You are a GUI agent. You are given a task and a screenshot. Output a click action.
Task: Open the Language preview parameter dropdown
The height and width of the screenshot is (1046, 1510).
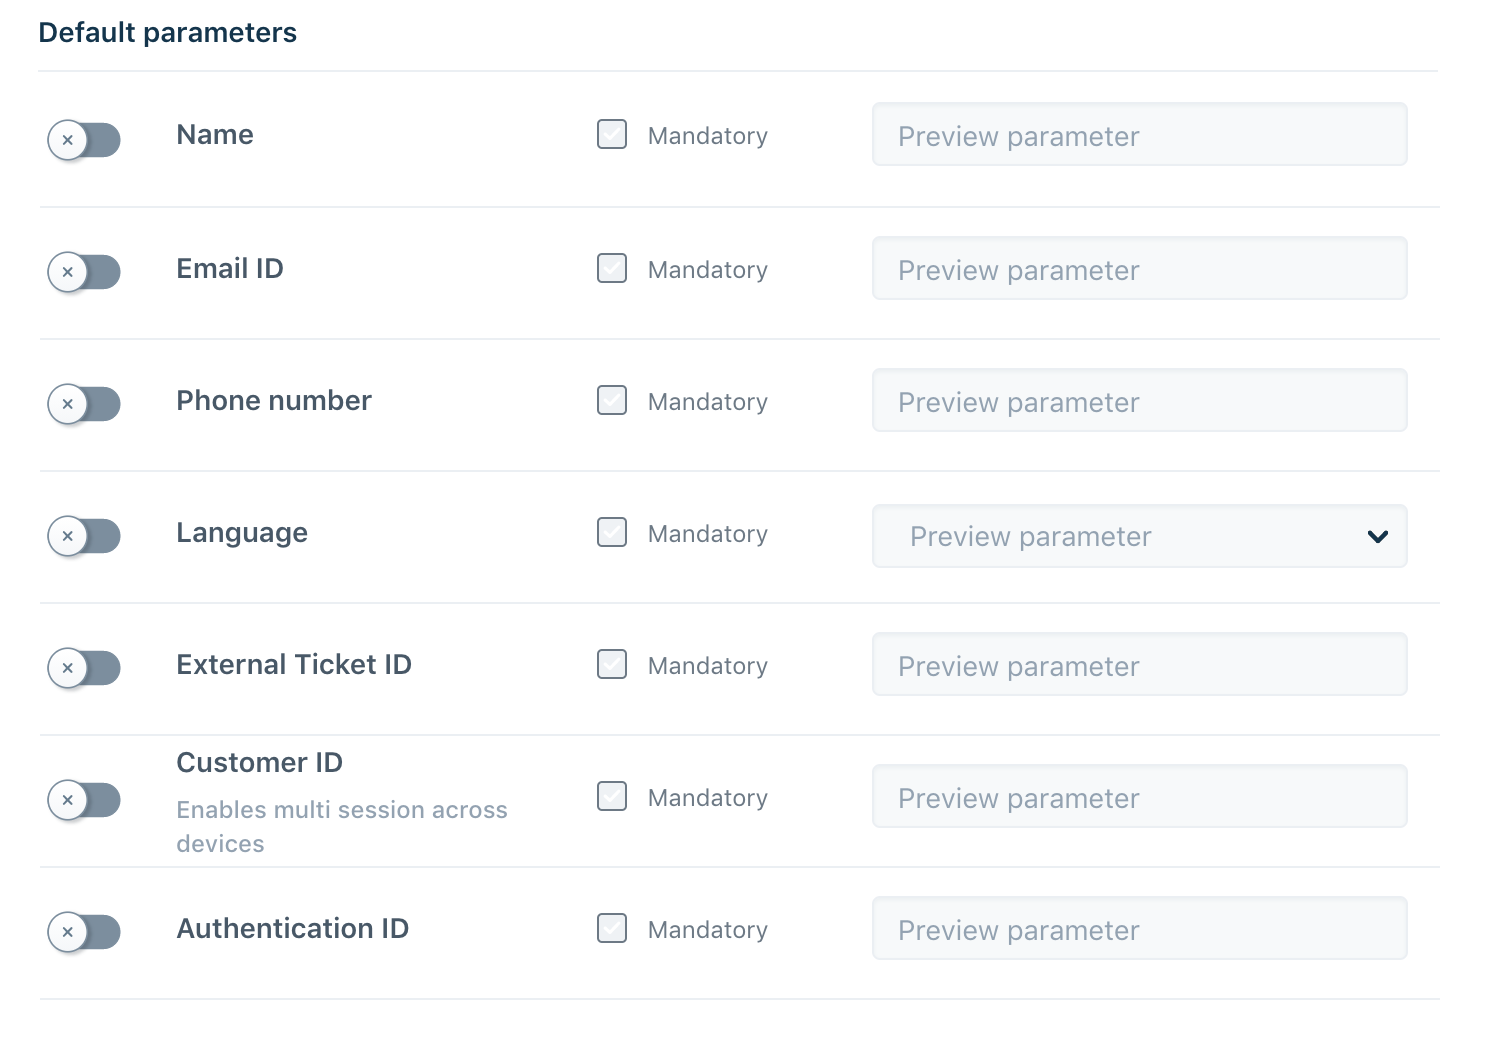(1139, 536)
